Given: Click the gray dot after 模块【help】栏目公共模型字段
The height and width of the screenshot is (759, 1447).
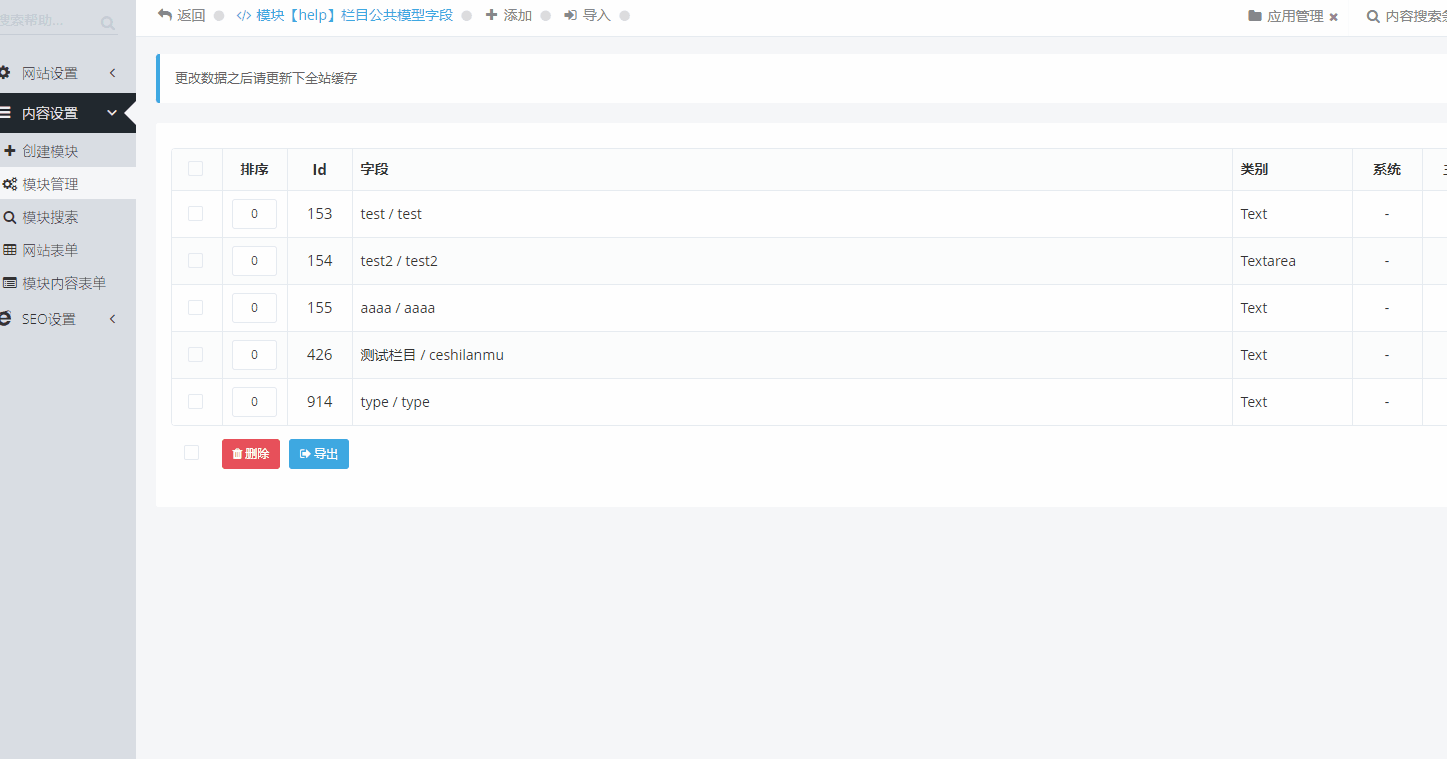Looking at the screenshot, I should coord(466,16).
